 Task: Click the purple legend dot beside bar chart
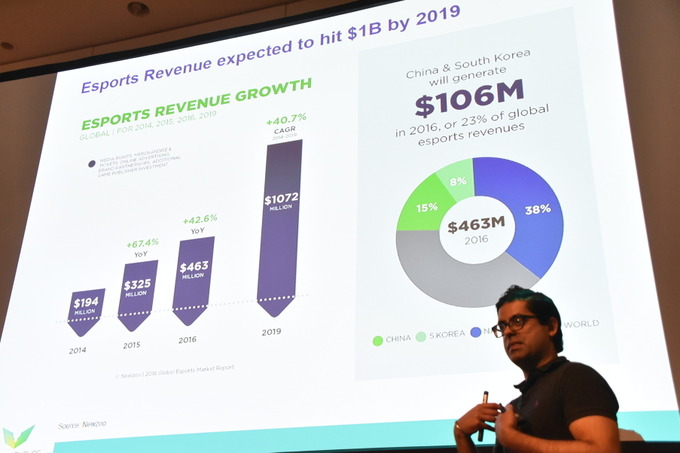pyautogui.click(x=92, y=164)
